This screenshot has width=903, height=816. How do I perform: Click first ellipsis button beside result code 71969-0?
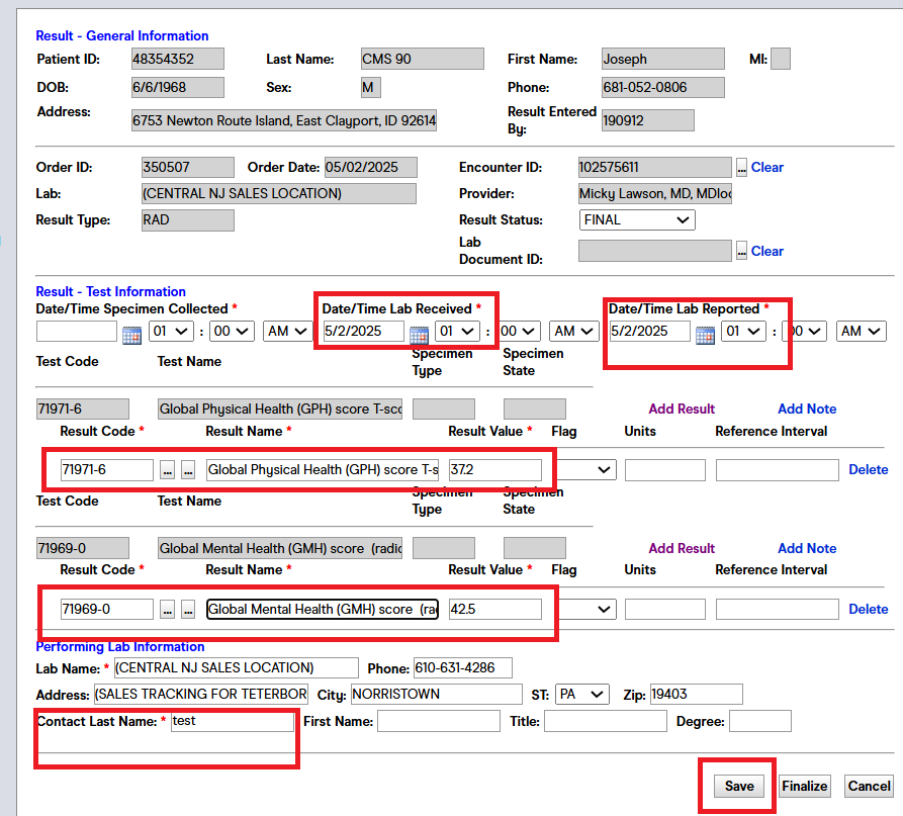pyautogui.click(x=167, y=609)
